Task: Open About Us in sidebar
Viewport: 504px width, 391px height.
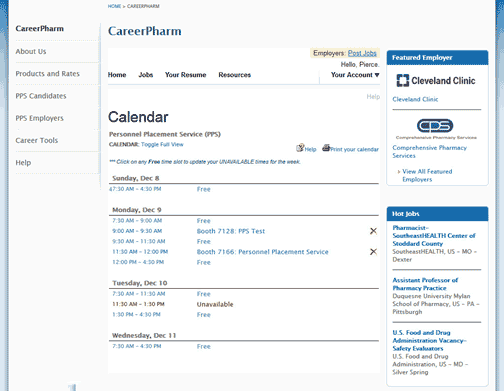Action: [x=31, y=51]
